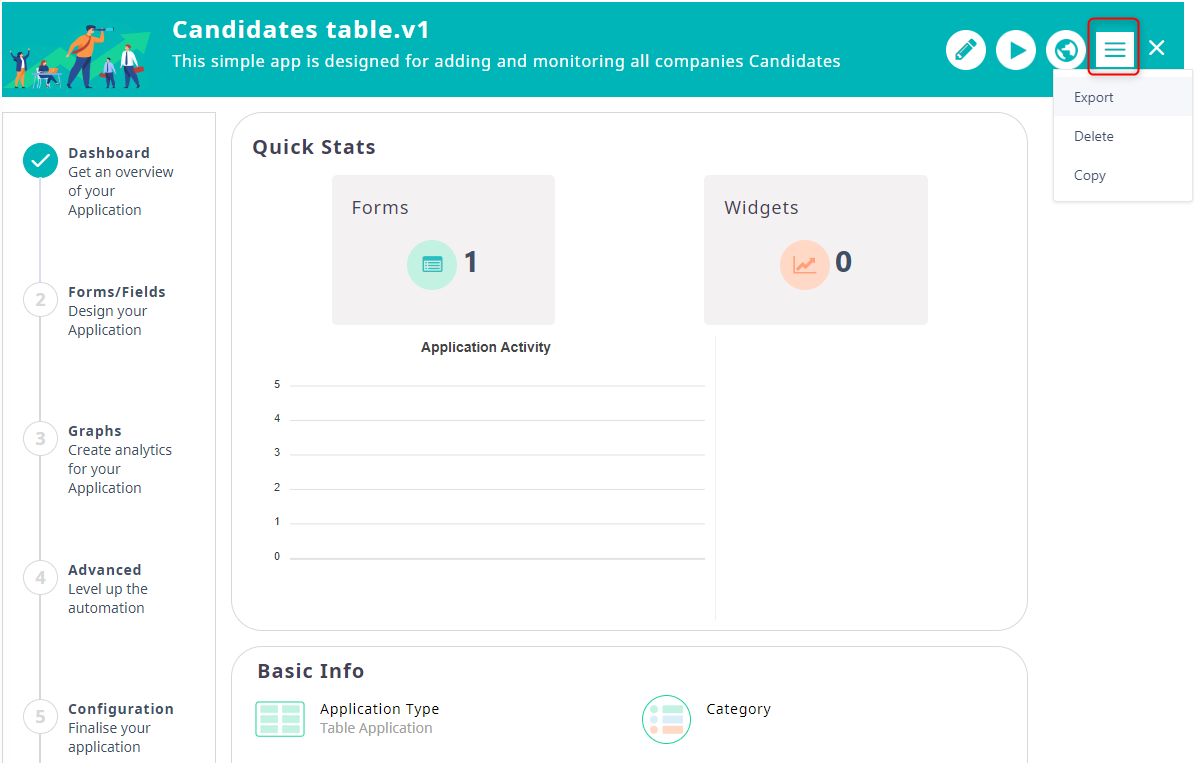Click the Category list icon
1195x763 pixels.
[667, 719]
